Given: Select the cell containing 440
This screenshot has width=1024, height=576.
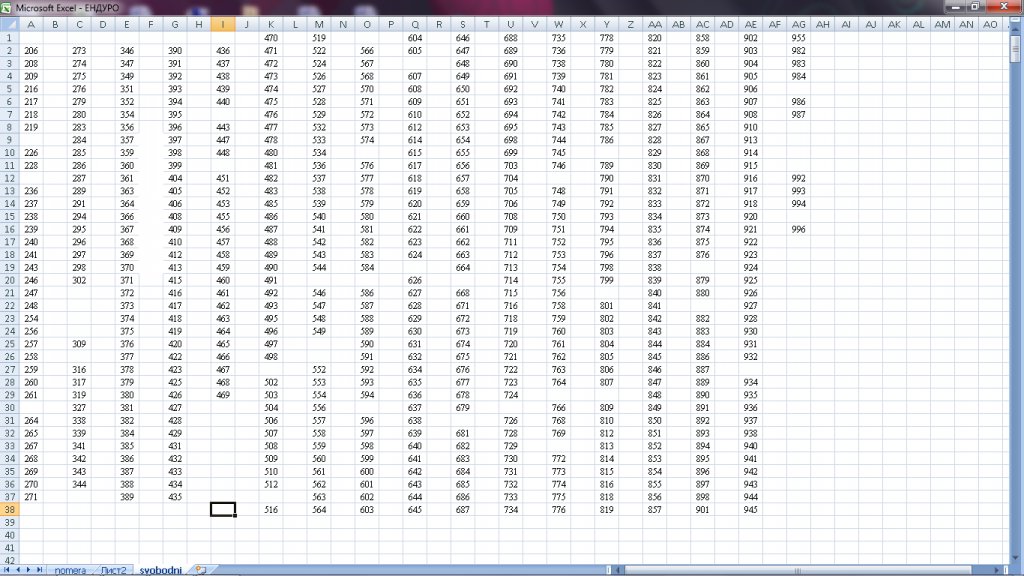Looking at the screenshot, I should [x=223, y=101].
